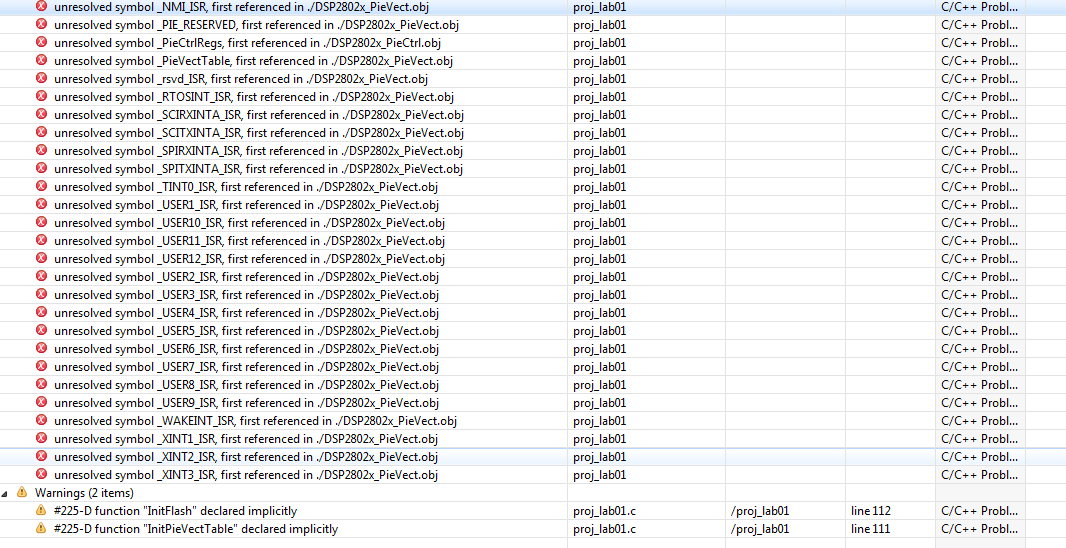This screenshot has height=548, width=1066.
Task: Select the unresolved symbol _XINT1_ISR error text
Action: (246, 439)
